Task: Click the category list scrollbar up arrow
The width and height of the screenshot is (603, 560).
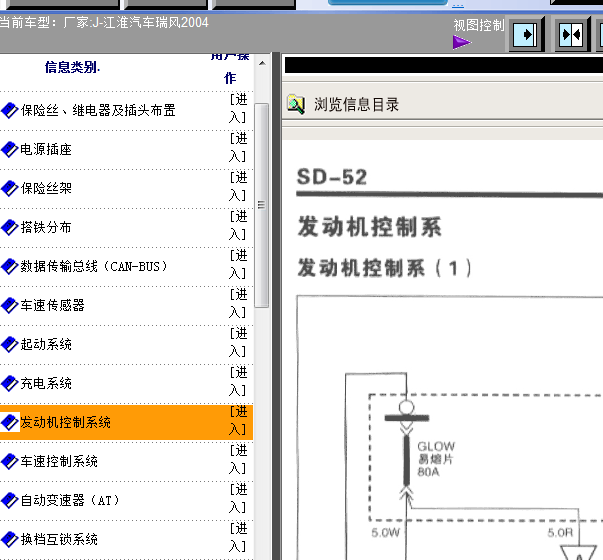Action: (262, 63)
